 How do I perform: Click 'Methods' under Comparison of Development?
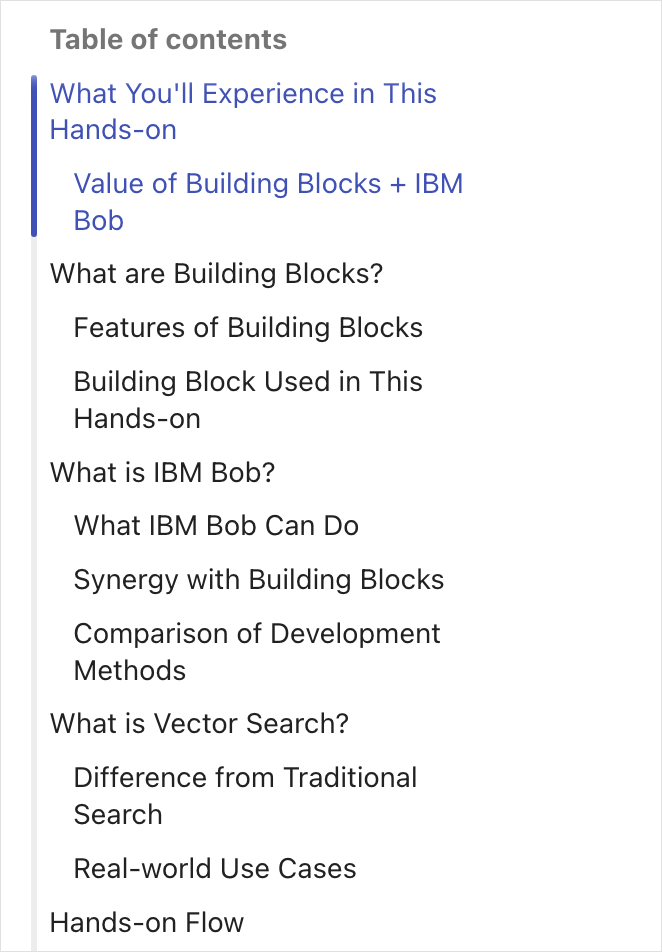(x=129, y=670)
